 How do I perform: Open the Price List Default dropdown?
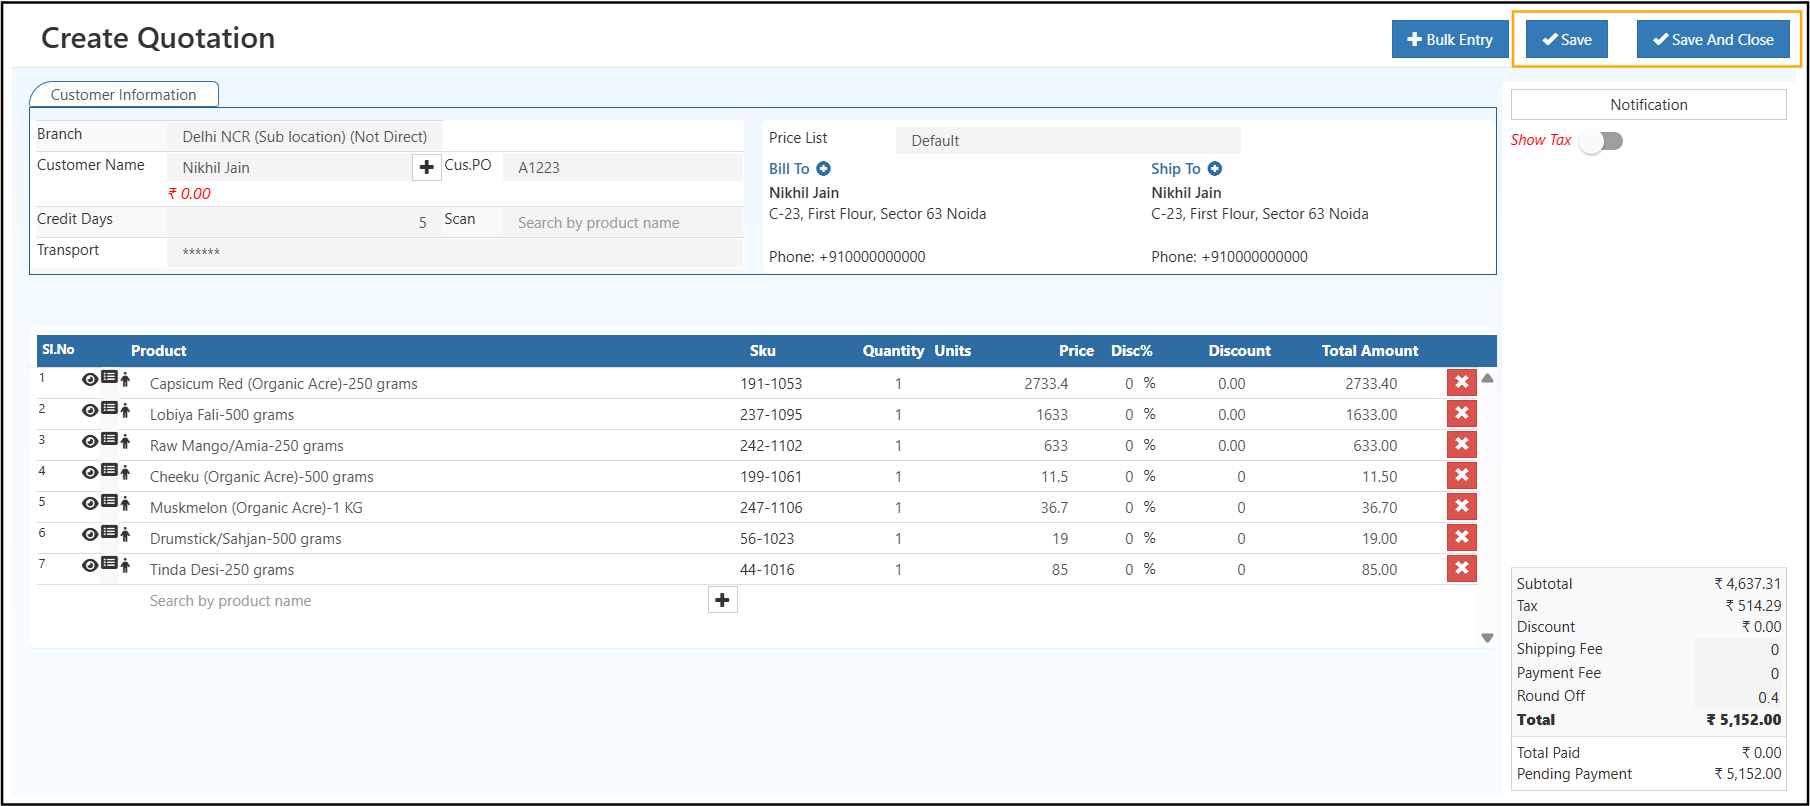point(1067,141)
